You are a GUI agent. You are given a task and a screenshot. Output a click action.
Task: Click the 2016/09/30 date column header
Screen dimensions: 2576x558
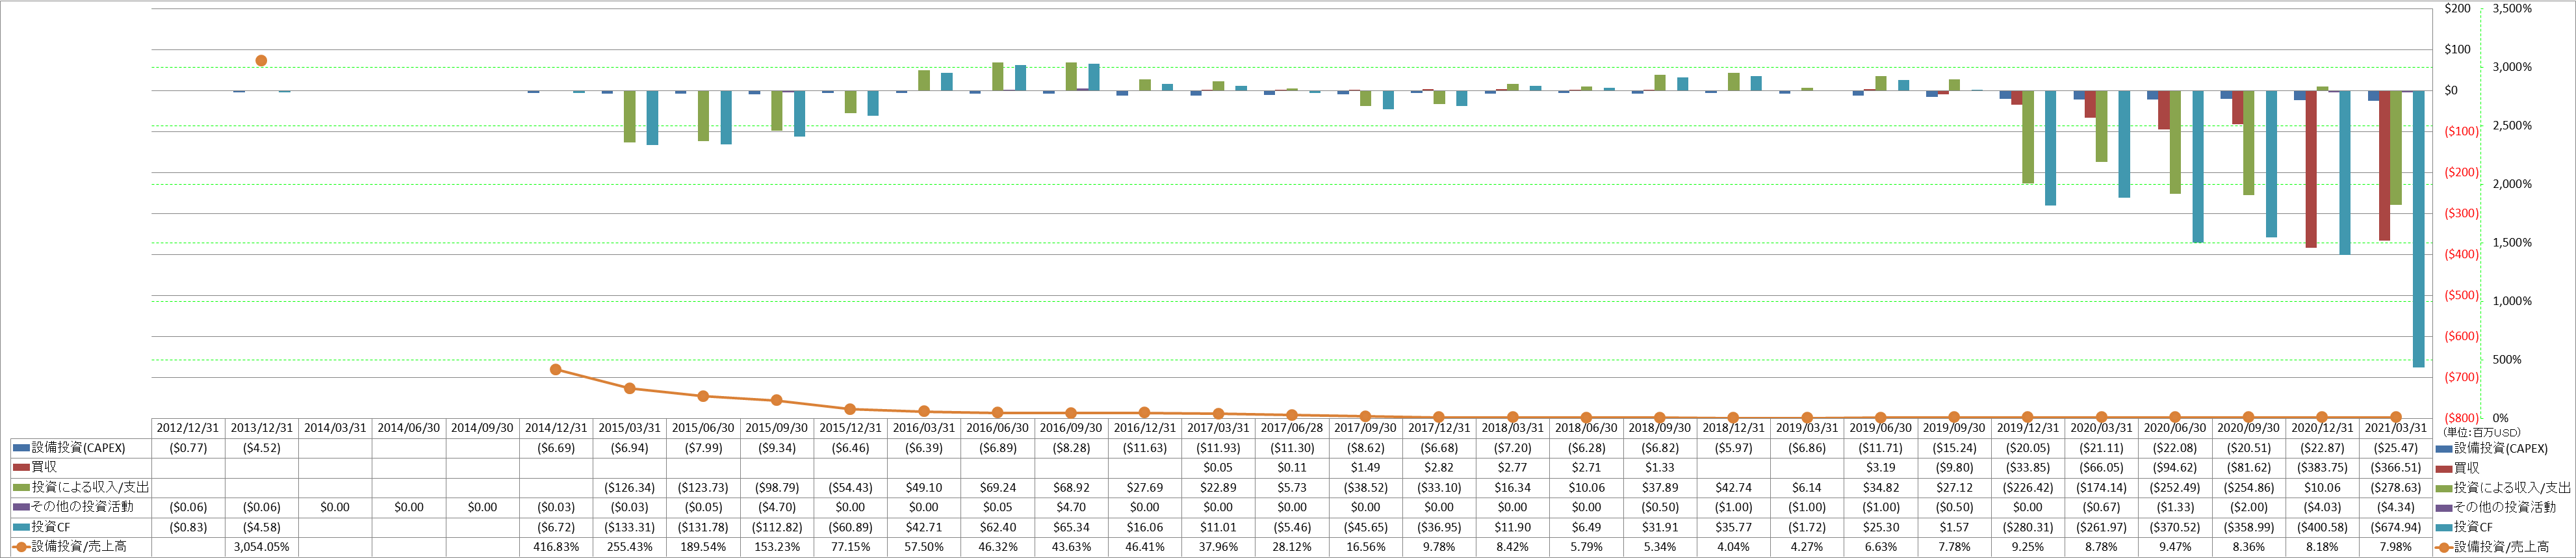pyautogui.click(x=1072, y=428)
